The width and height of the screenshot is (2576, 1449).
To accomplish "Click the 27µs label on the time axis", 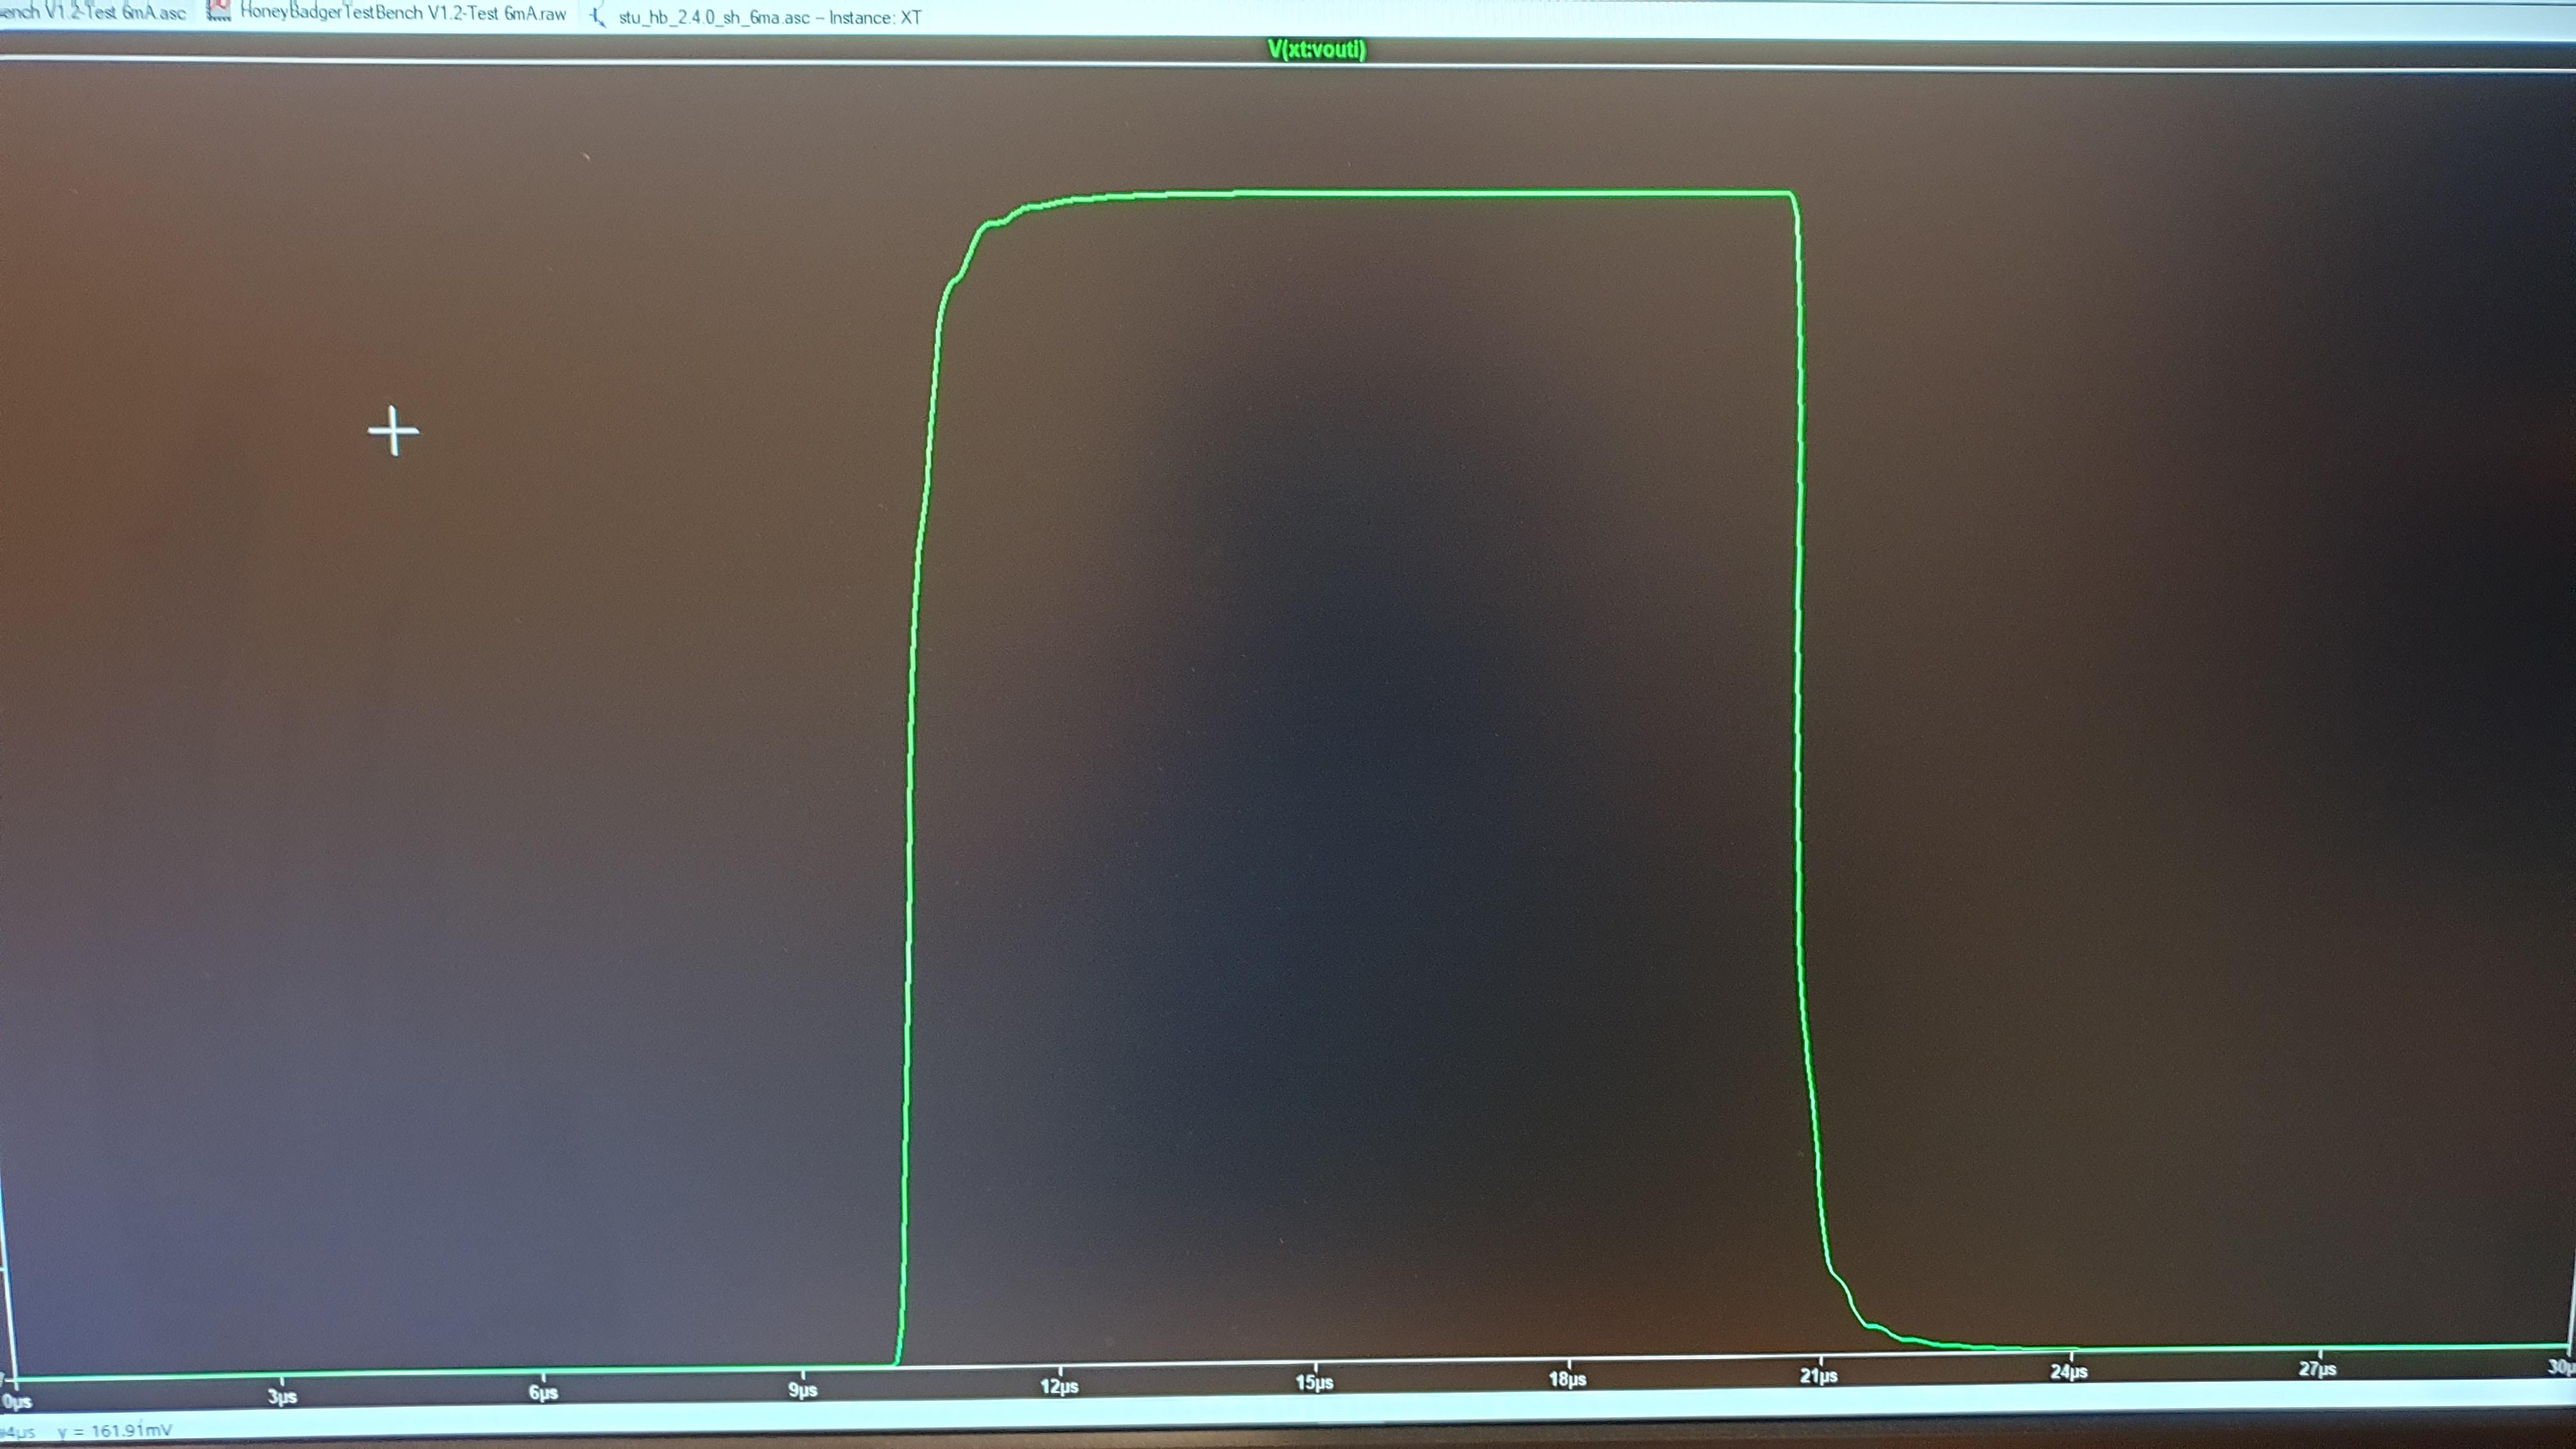I will (x=2317, y=1369).
